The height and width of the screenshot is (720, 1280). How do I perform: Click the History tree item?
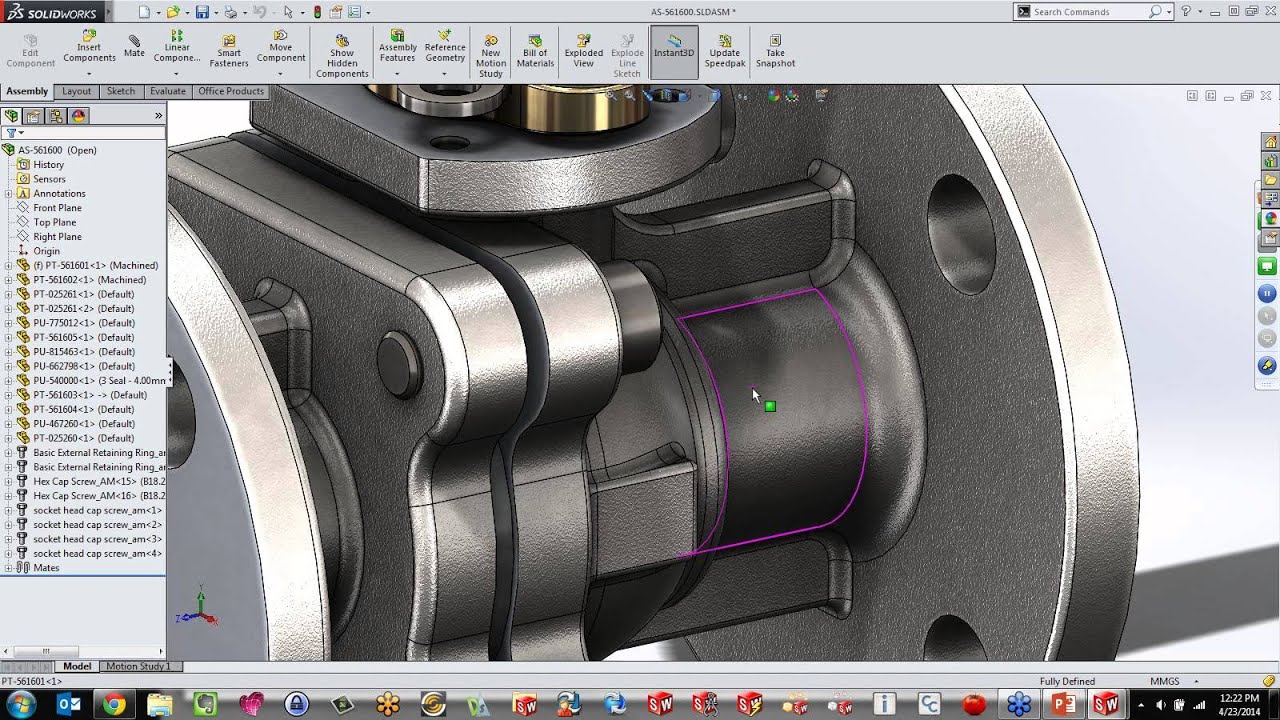coord(48,165)
